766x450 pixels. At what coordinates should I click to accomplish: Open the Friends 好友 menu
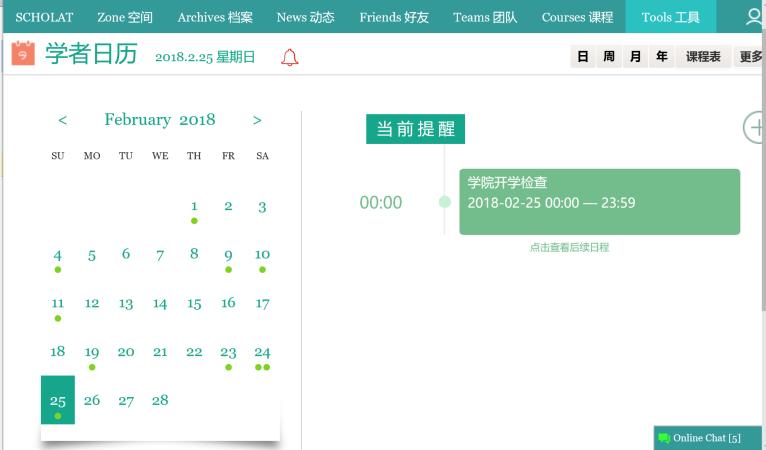(394, 17)
